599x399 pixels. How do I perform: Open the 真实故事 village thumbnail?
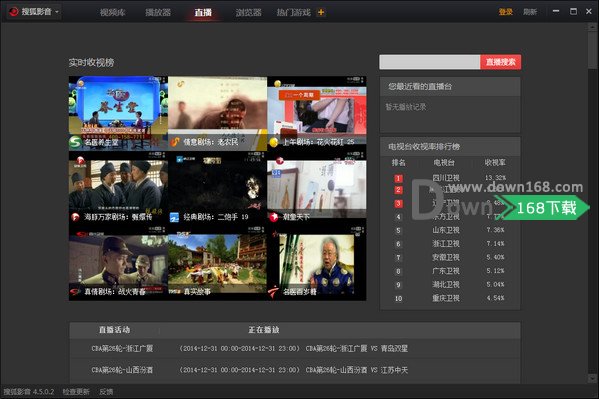(217, 264)
